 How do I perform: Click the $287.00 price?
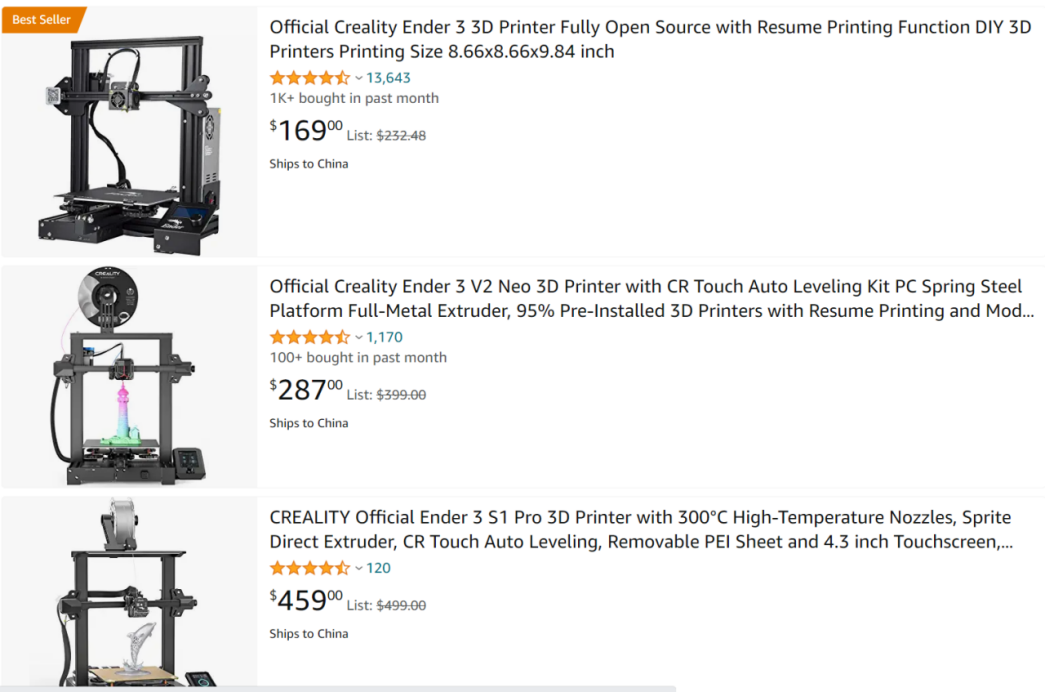[x=306, y=390]
